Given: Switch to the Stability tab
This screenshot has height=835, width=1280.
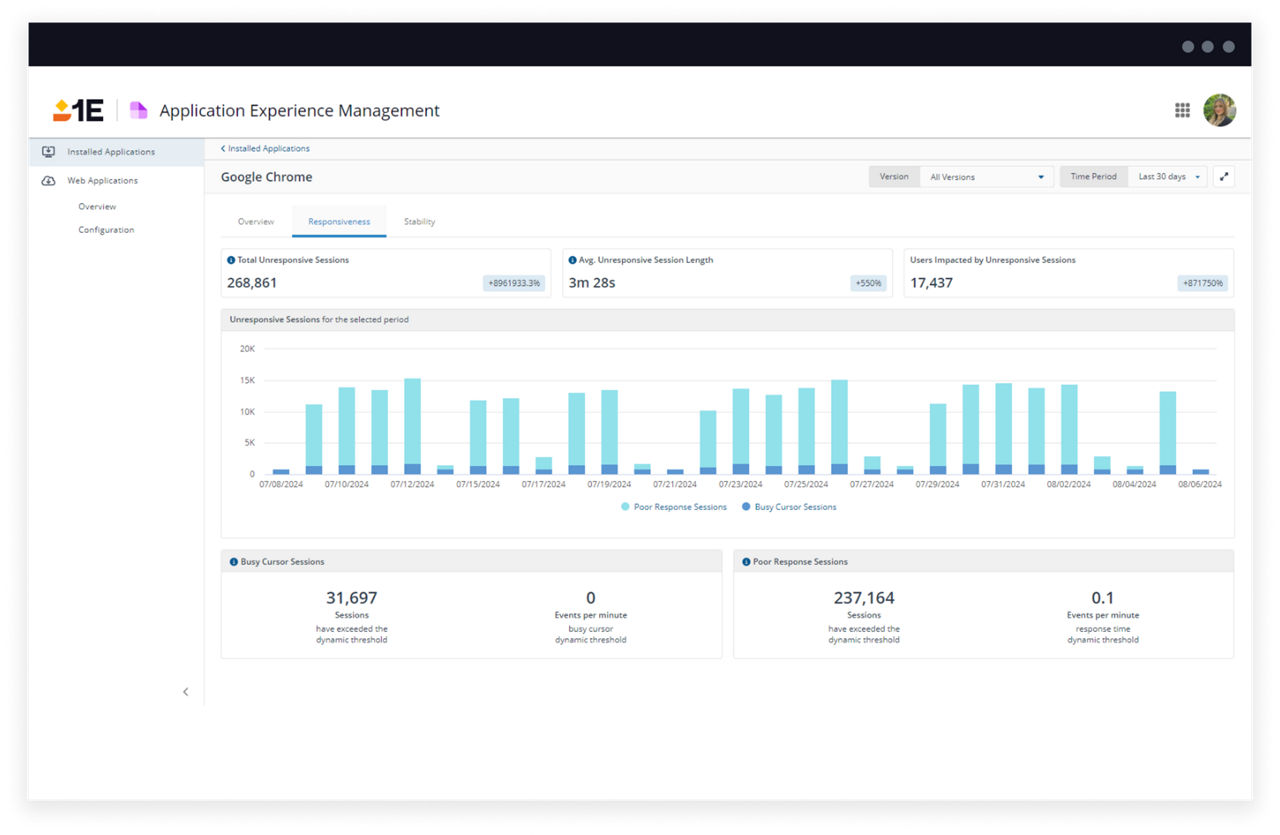Looking at the screenshot, I should pos(419,222).
